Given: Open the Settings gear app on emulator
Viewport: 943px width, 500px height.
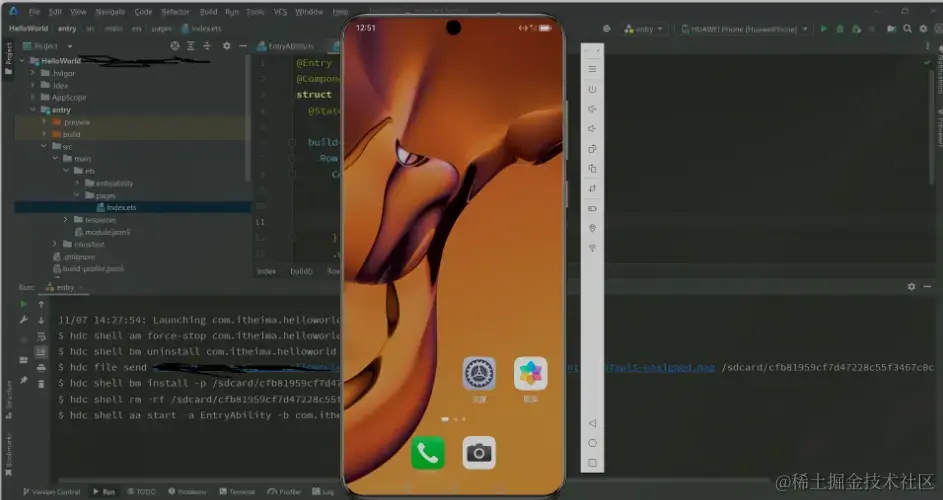Looking at the screenshot, I should pyautogui.click(x=479, y=374).
